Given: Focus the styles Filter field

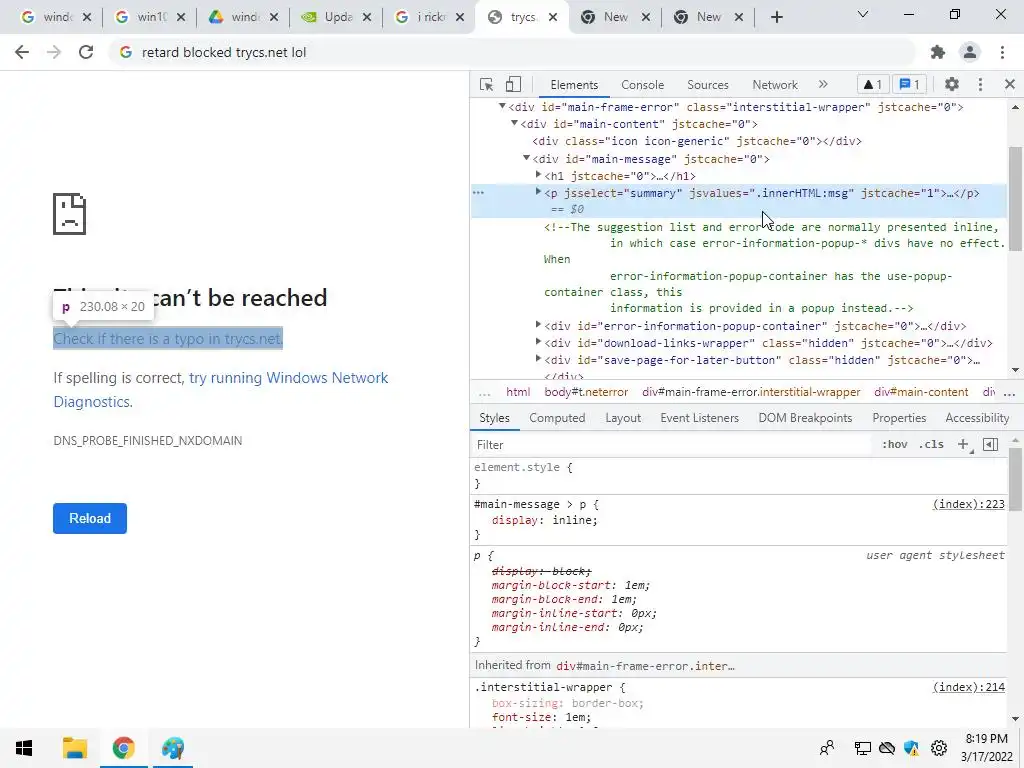Looking at the screenshot, I should (x=673, y=445).
